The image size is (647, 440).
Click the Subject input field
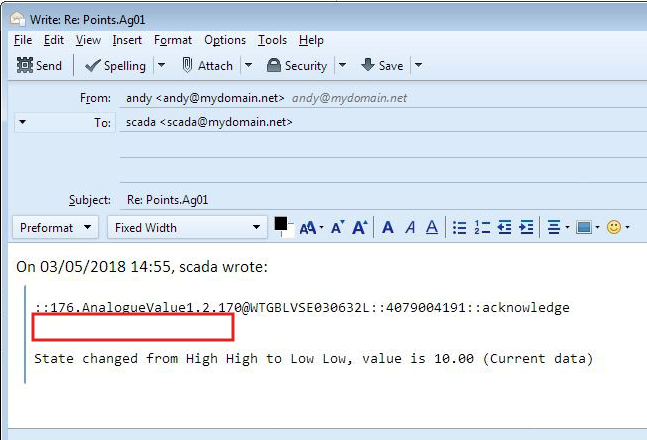[x=380, y=200]
